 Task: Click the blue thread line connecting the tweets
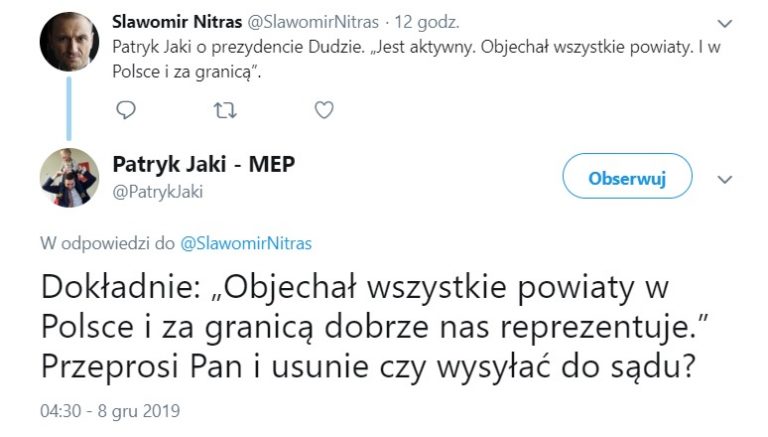point(68,110)
